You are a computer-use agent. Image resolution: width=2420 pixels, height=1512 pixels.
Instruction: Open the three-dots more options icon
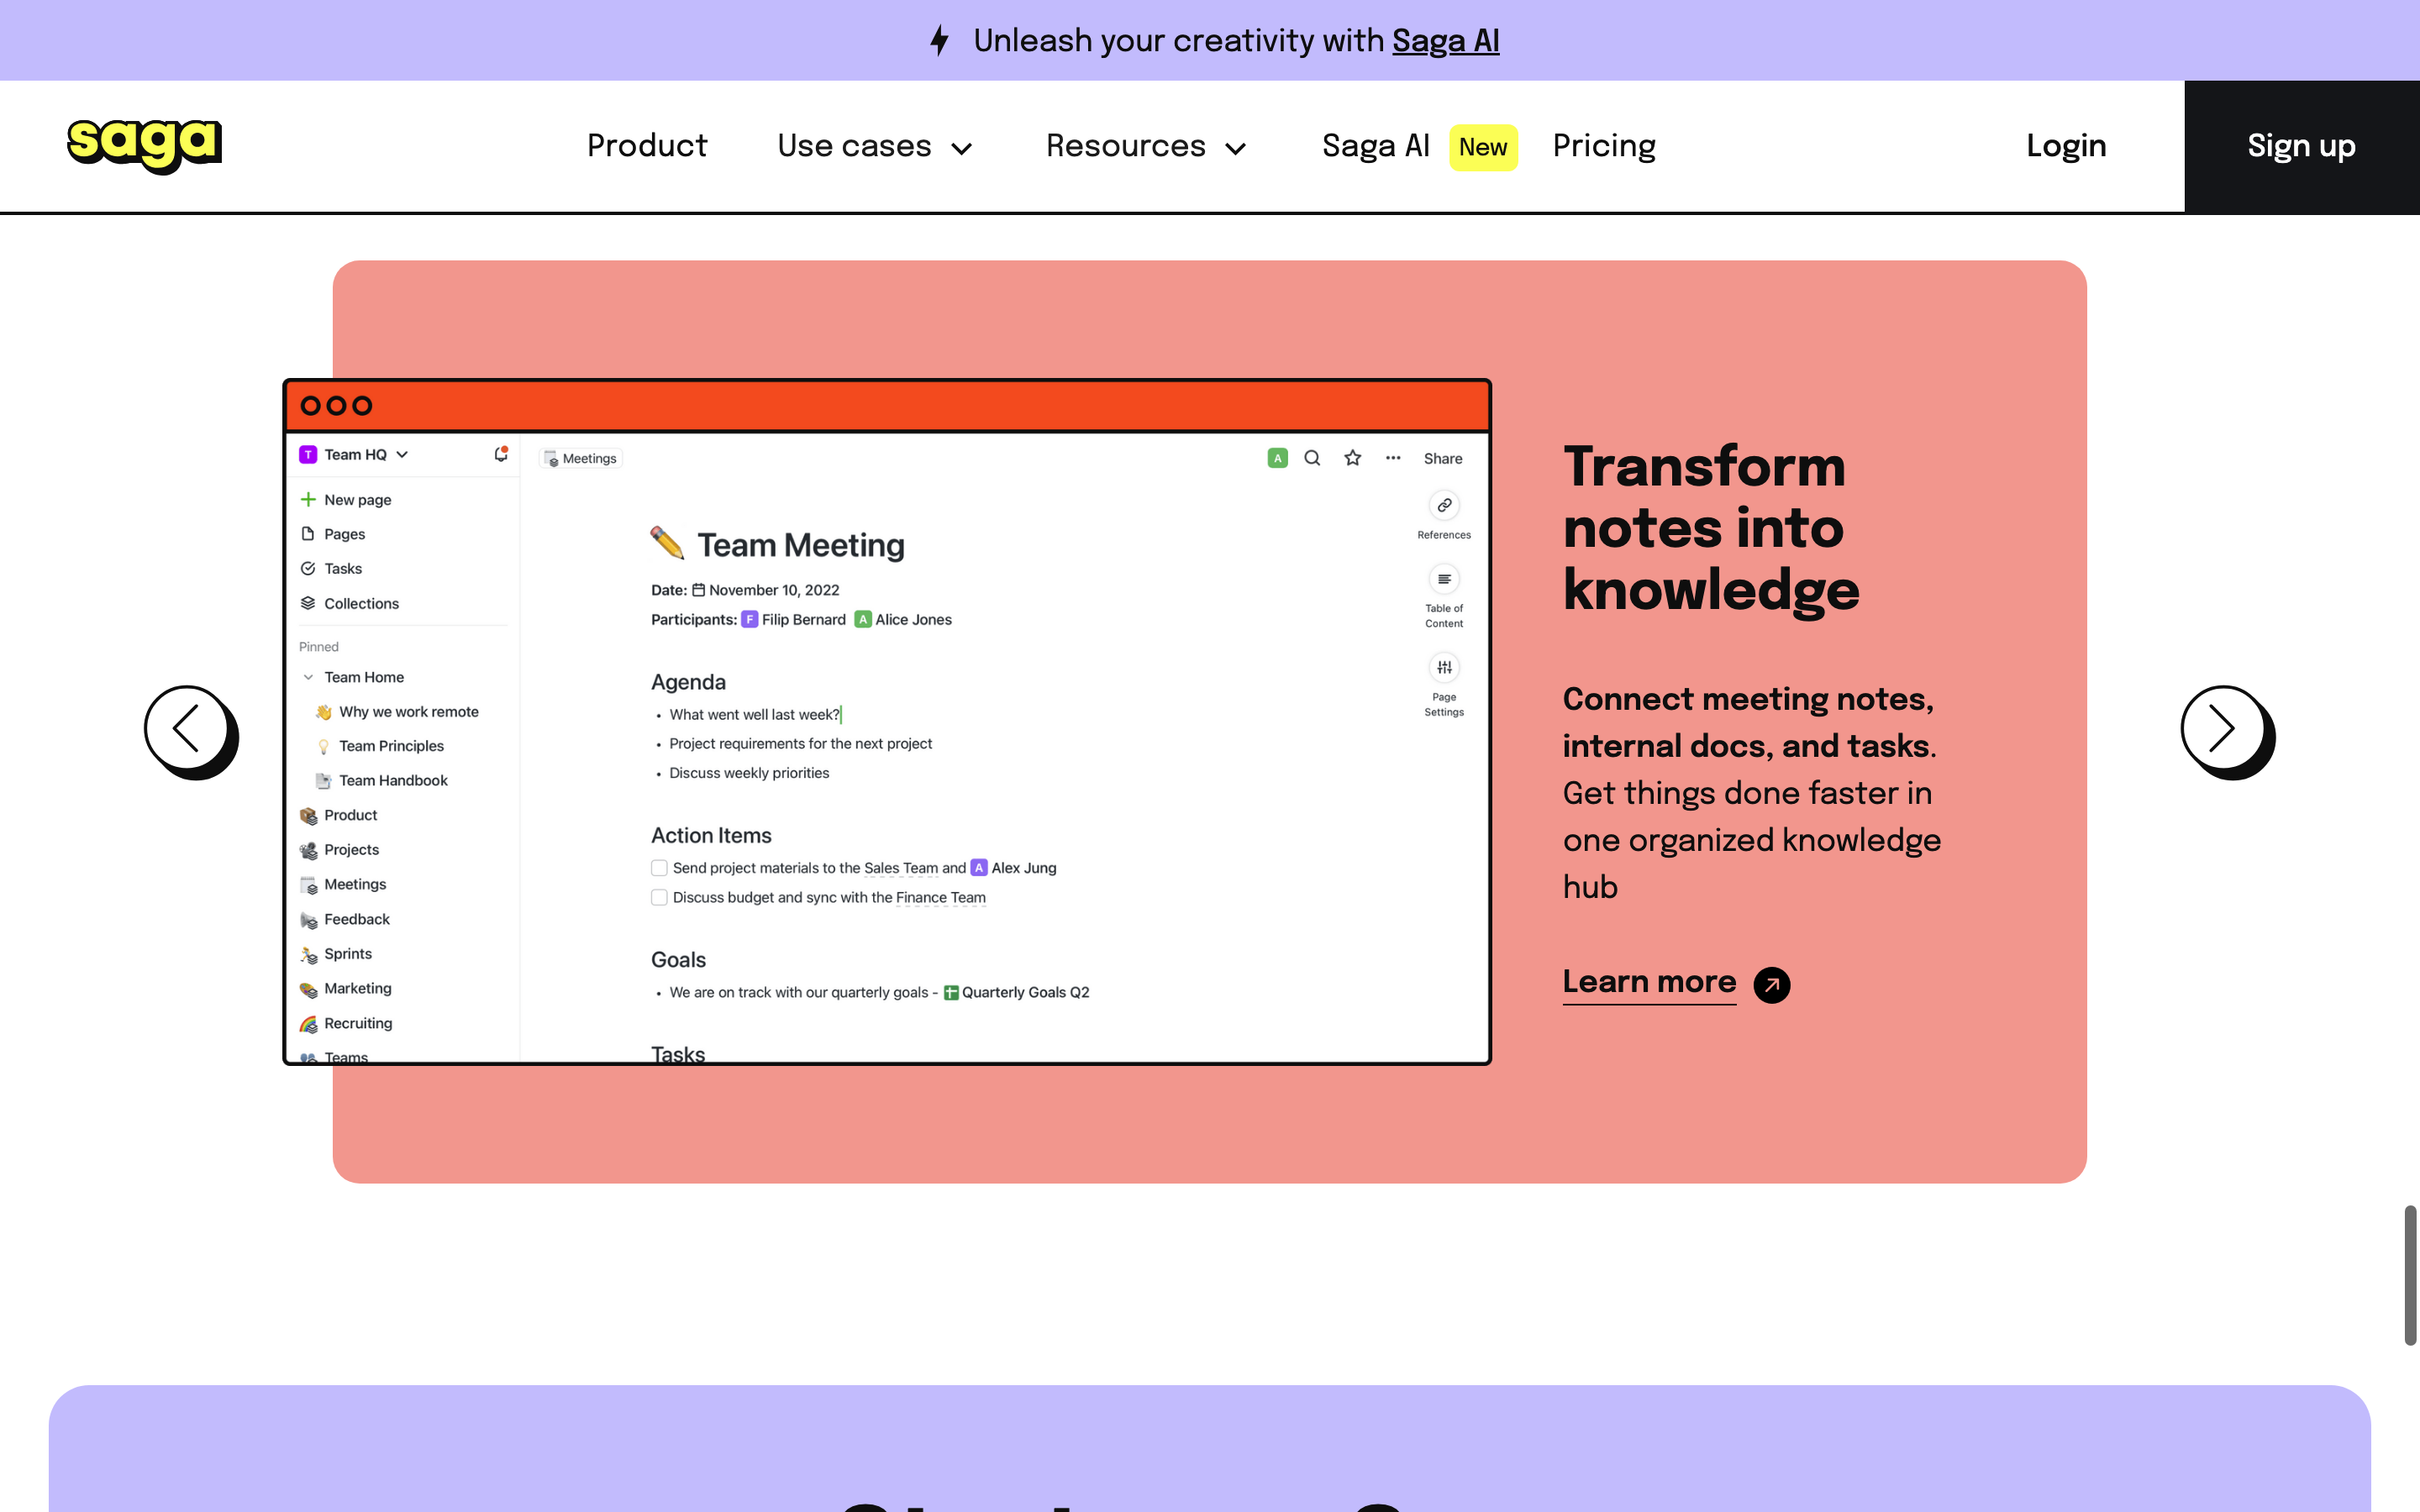pyautogui.click(x=1393, y=458)
